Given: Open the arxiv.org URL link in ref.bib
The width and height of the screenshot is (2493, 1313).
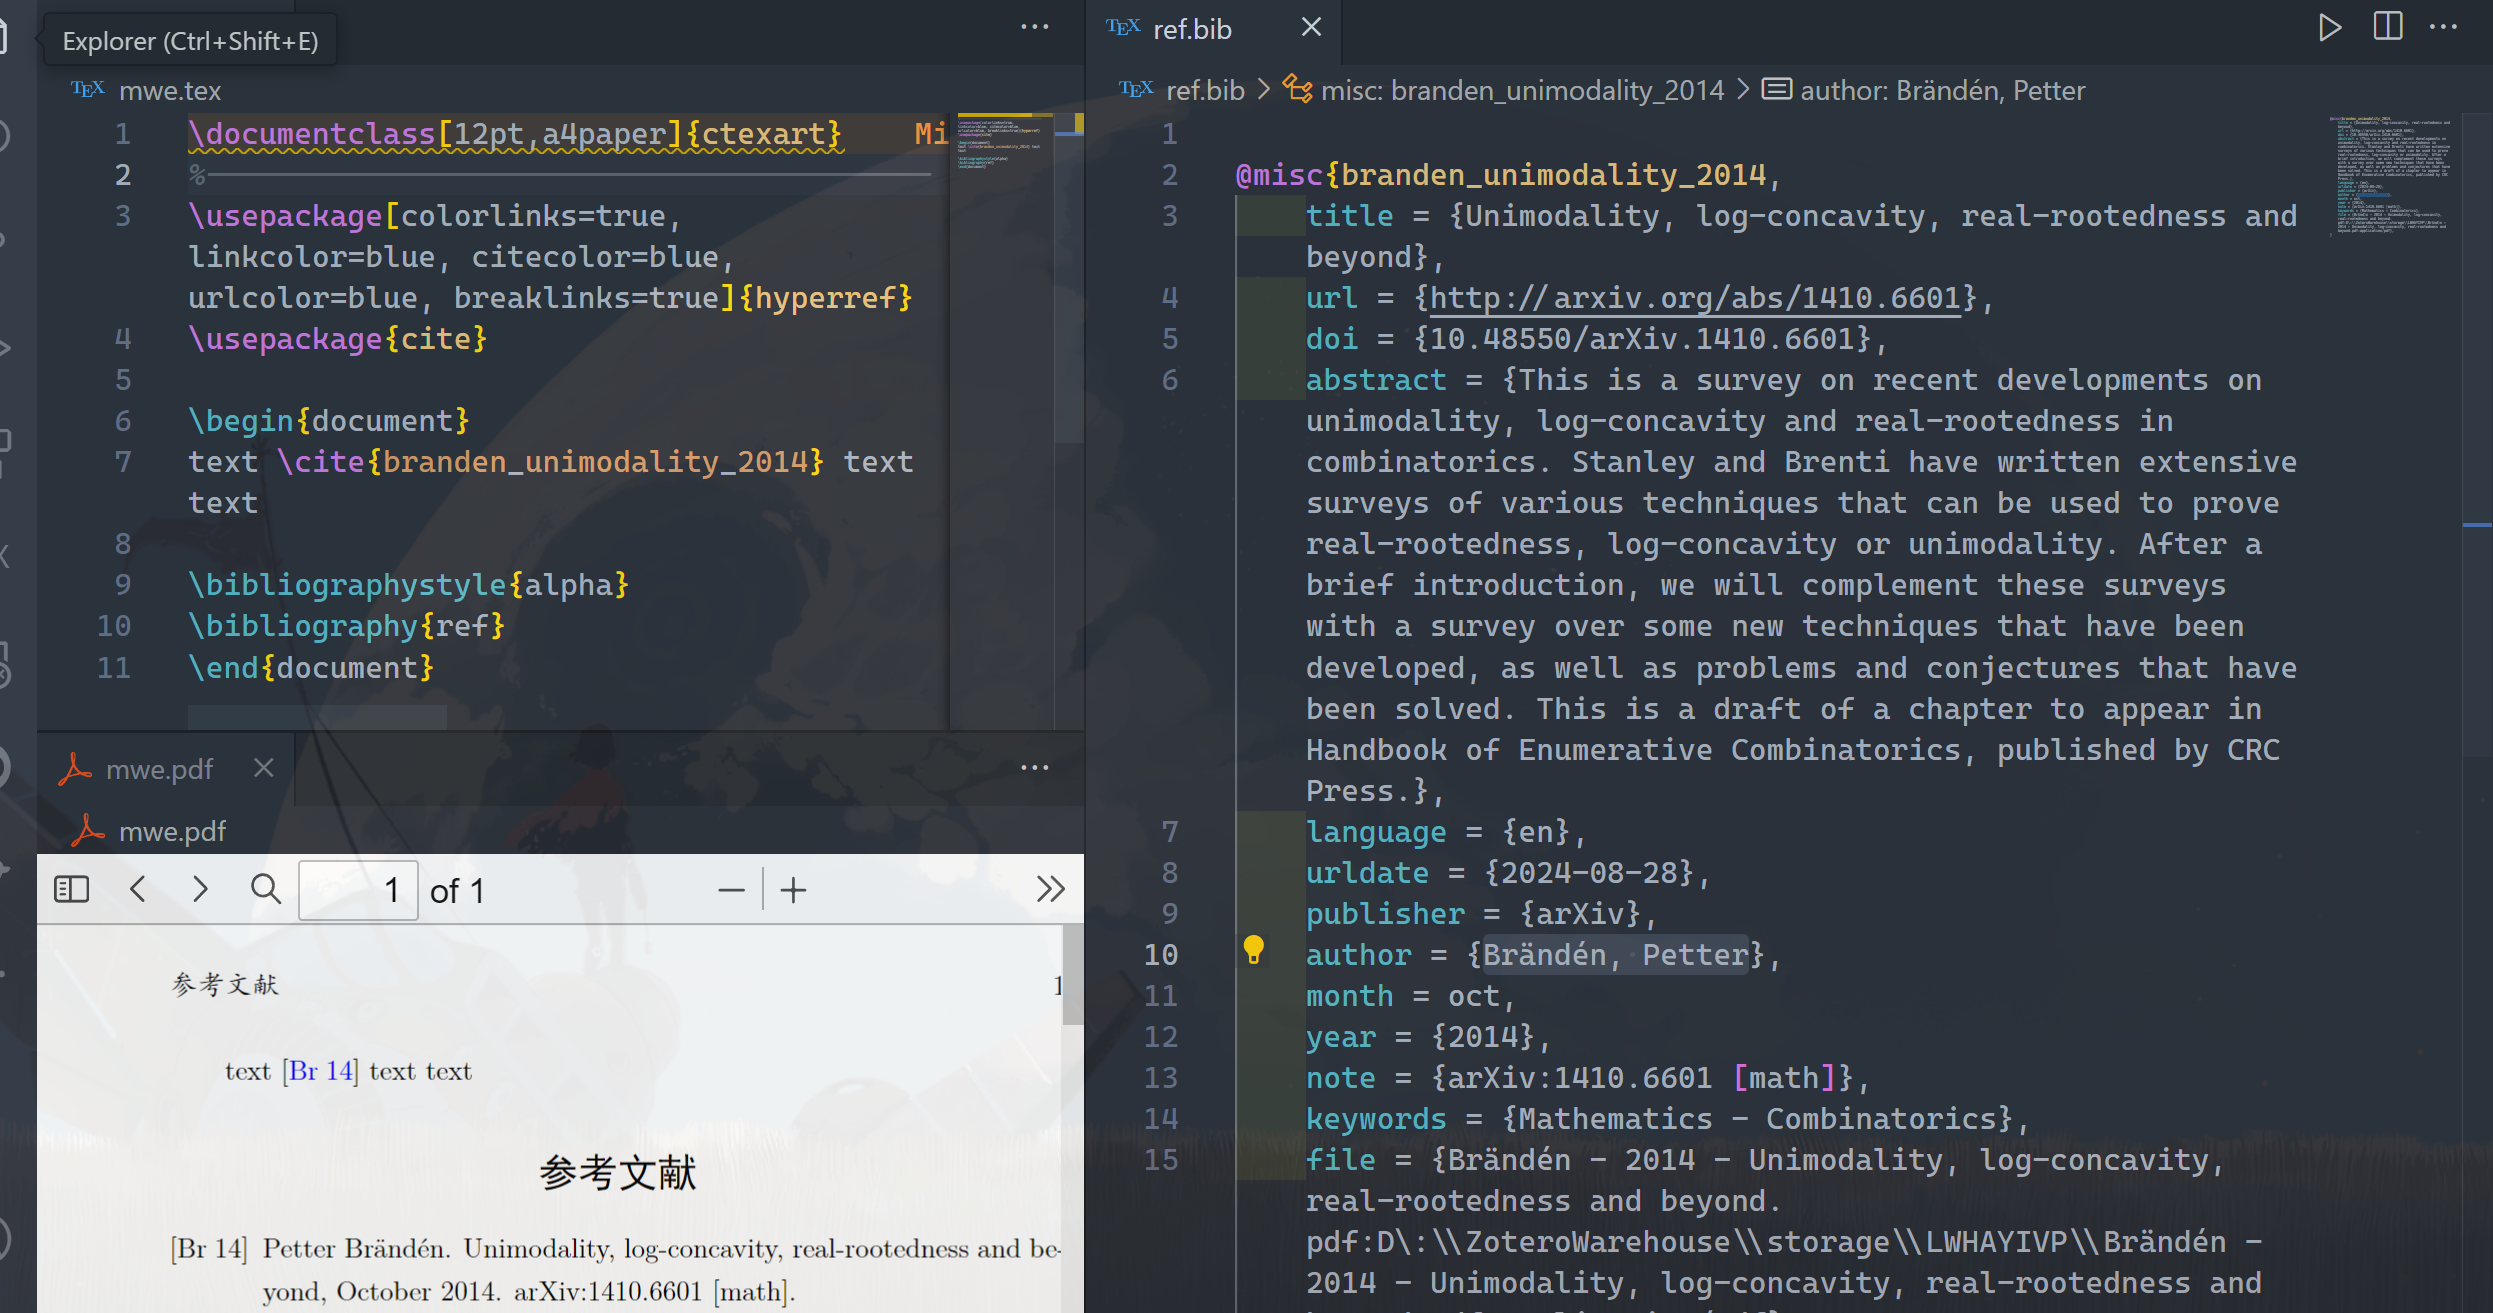Looking at the screenshot, I should (1695, 298).
